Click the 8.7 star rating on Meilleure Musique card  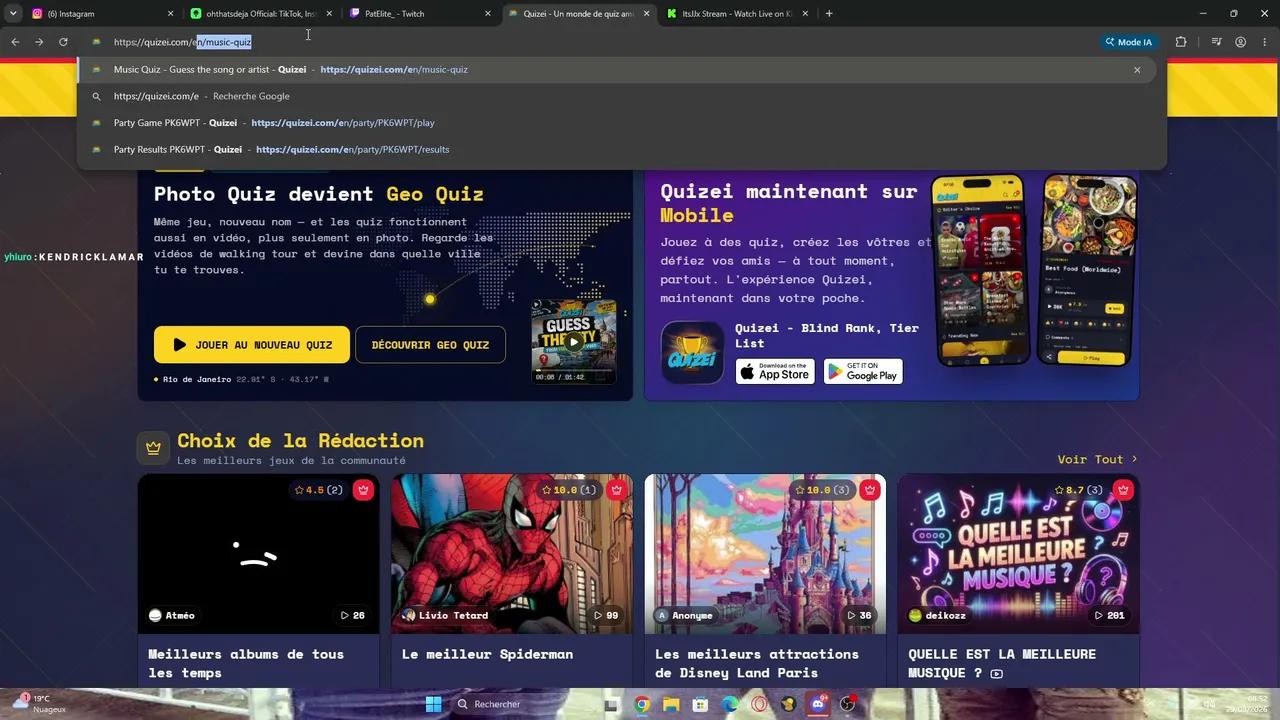[1080, 490]
